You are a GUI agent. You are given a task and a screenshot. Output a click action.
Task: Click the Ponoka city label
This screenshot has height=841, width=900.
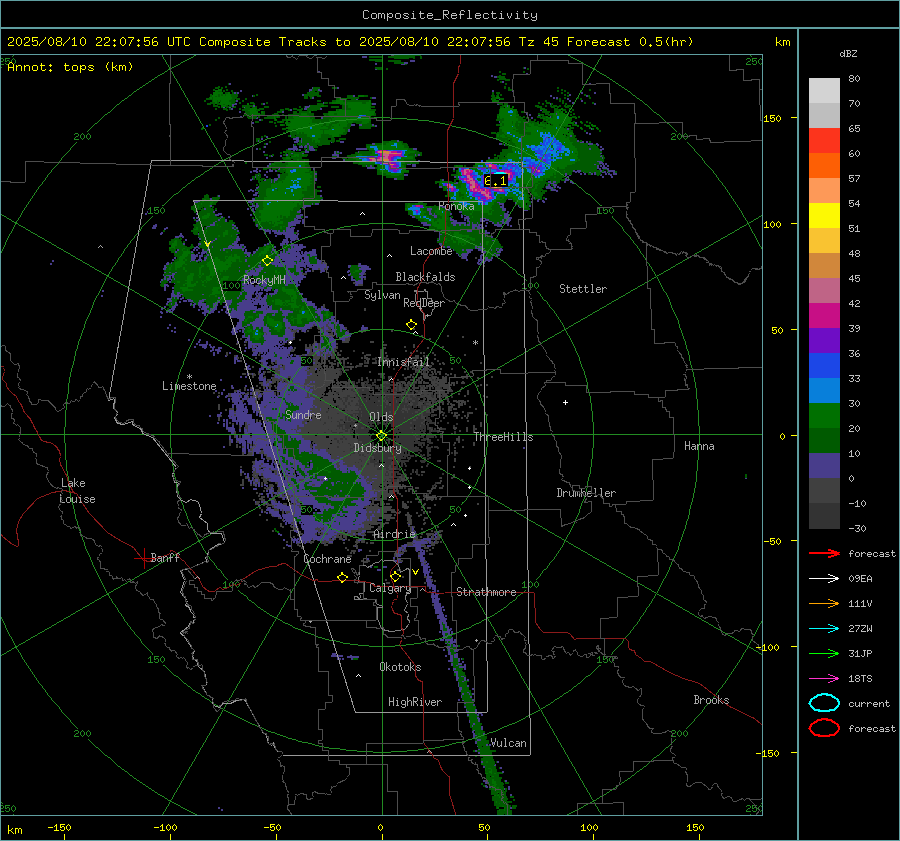(456, 206)
